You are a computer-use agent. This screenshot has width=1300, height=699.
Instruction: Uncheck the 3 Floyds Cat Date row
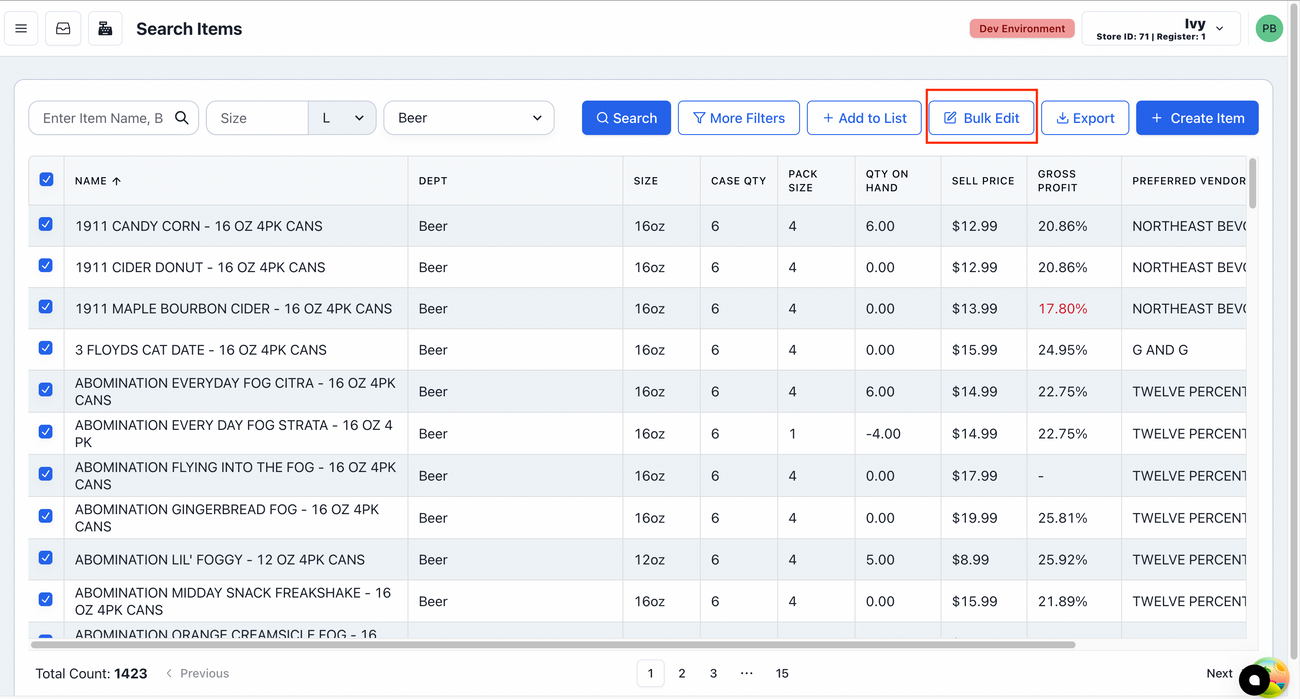point(46,348)
